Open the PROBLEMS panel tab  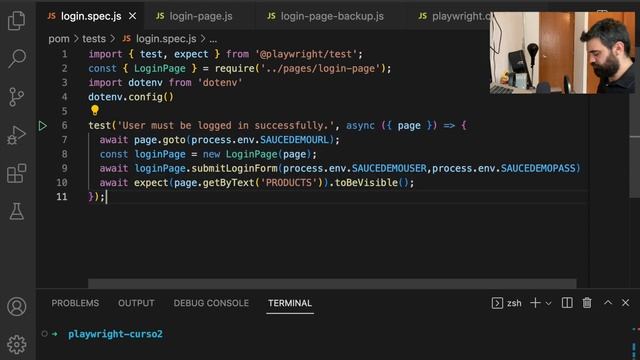click(x=75, y=303)
